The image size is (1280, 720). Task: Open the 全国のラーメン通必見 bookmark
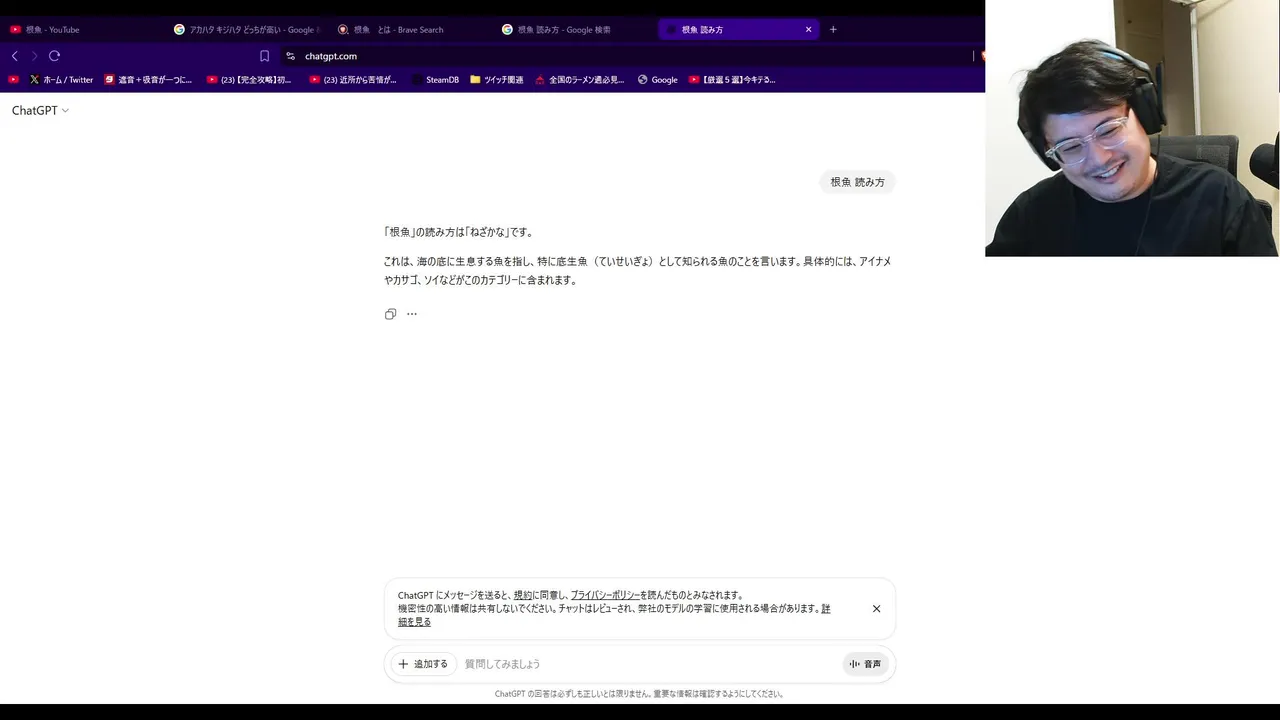(580, 79)
